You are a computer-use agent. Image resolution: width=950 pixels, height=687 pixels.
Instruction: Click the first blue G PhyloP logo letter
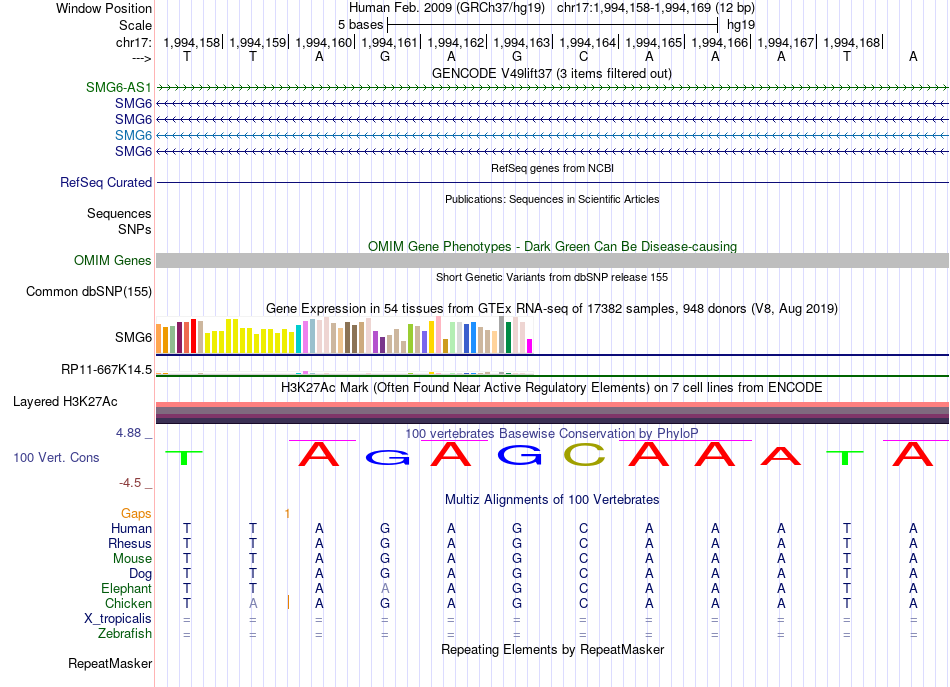pos(387,458)
